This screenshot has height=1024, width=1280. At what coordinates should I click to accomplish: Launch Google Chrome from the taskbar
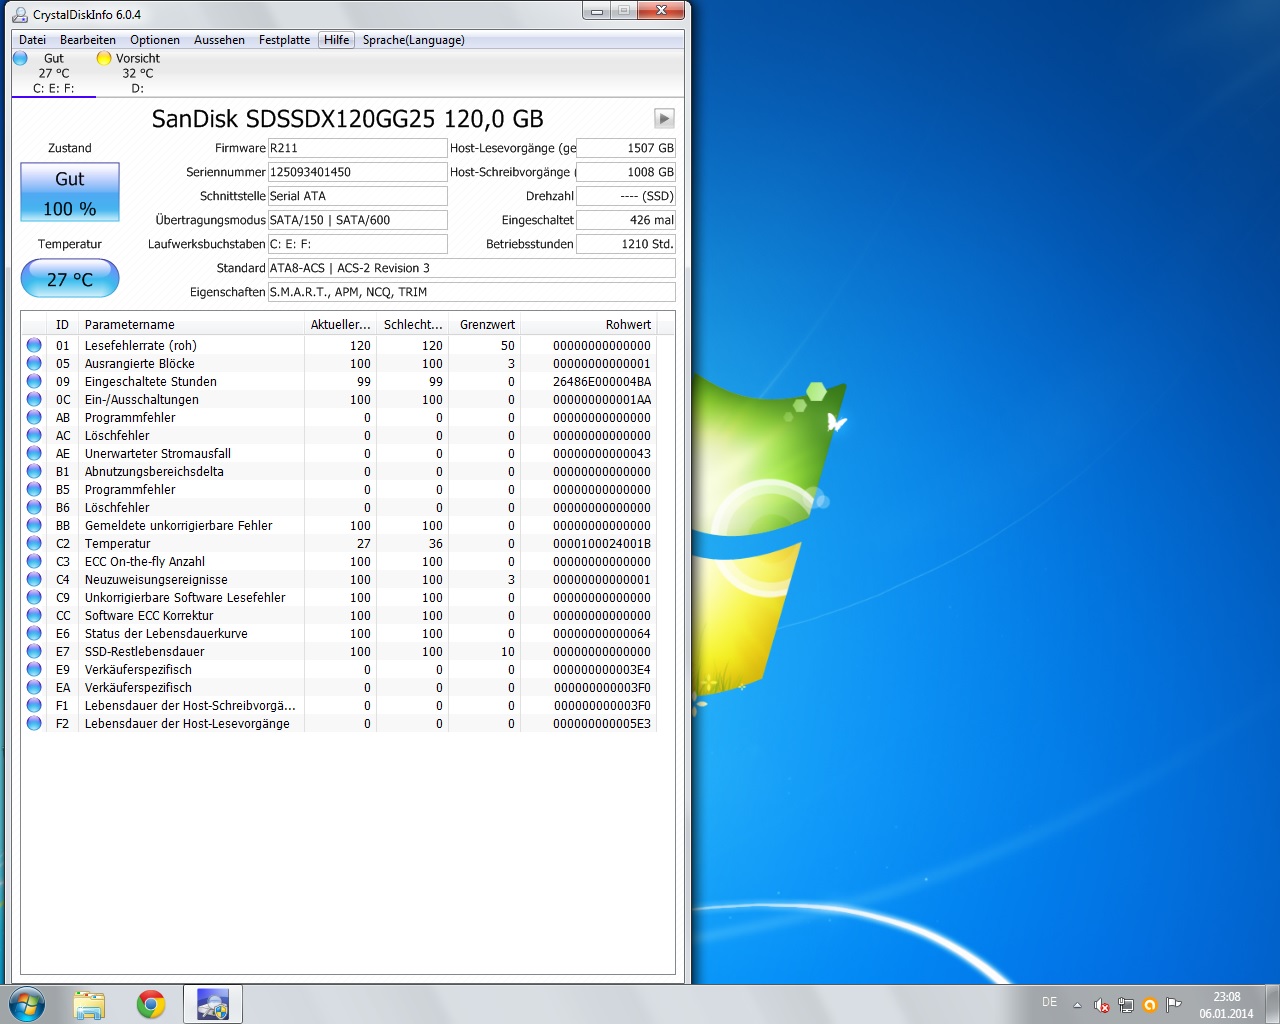[151, 1004]
